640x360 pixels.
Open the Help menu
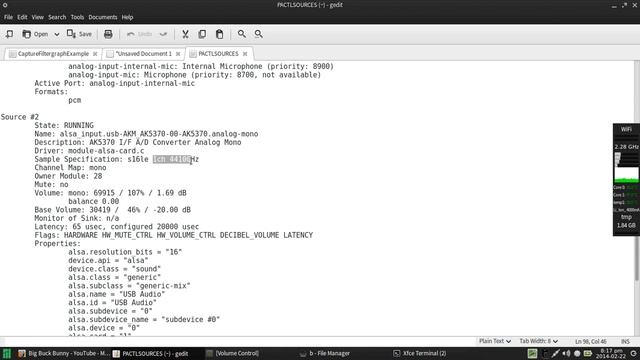point(127,17)
